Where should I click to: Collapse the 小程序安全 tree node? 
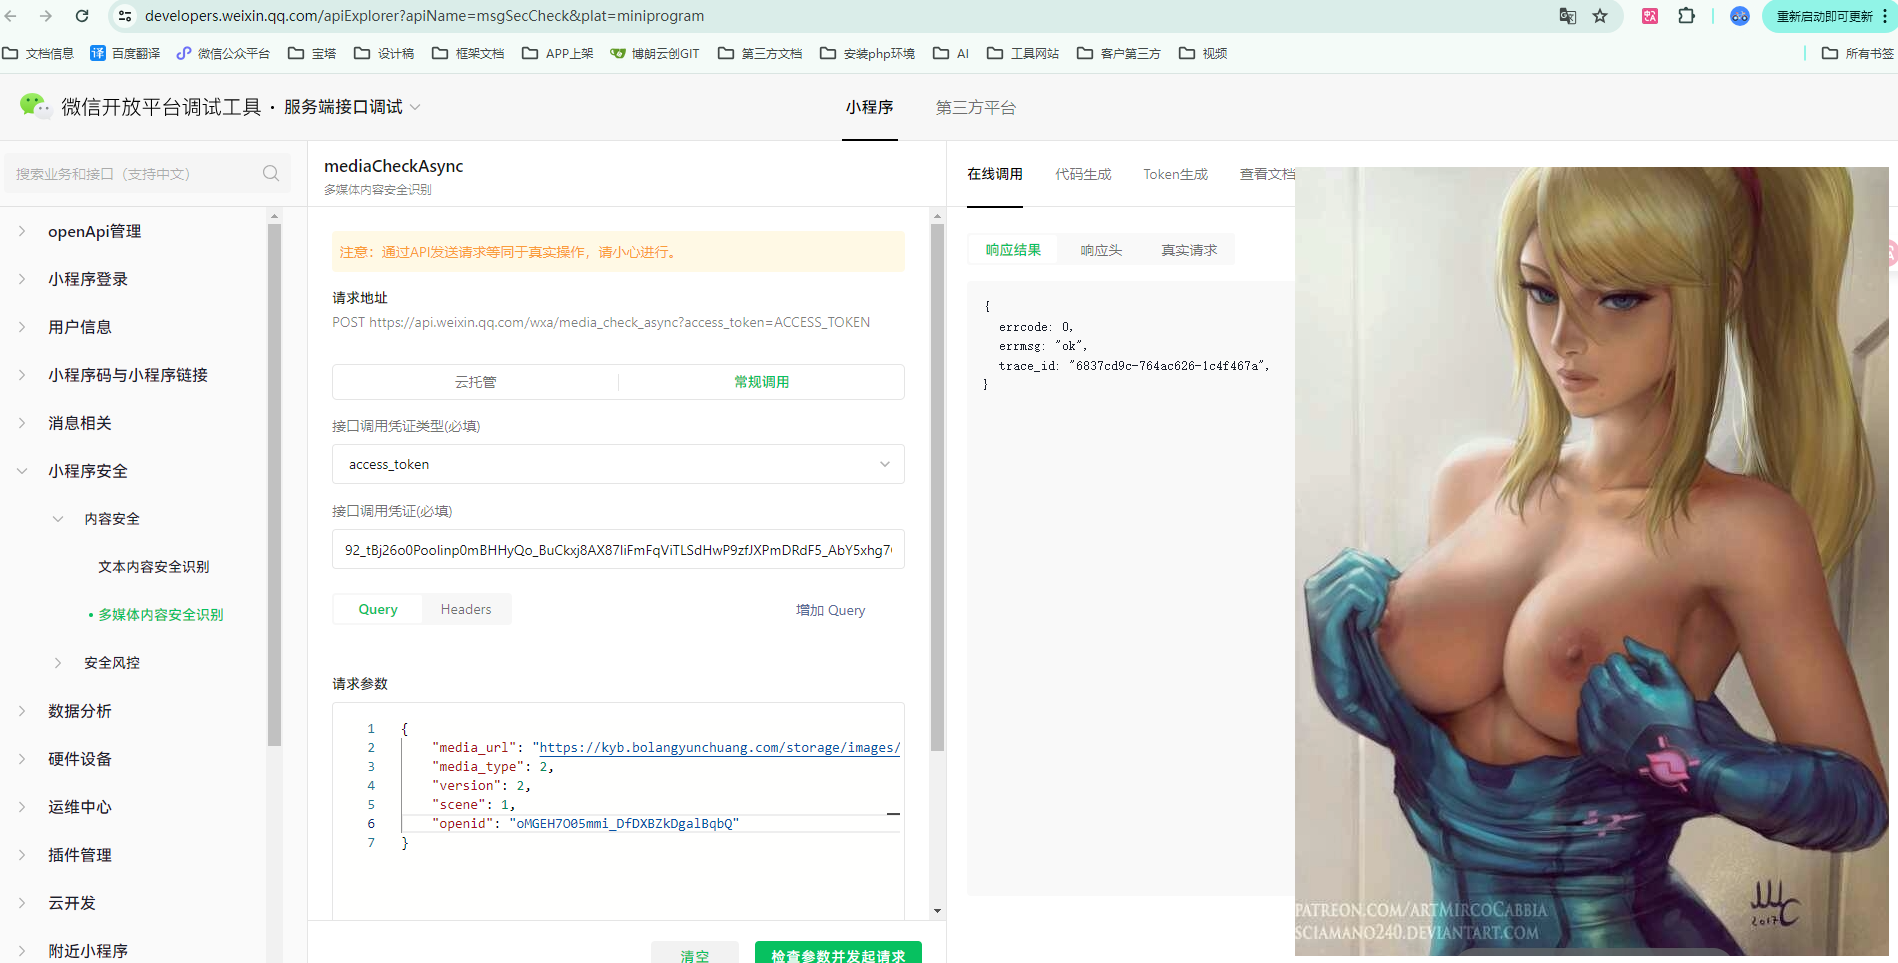tap(22, 471)
